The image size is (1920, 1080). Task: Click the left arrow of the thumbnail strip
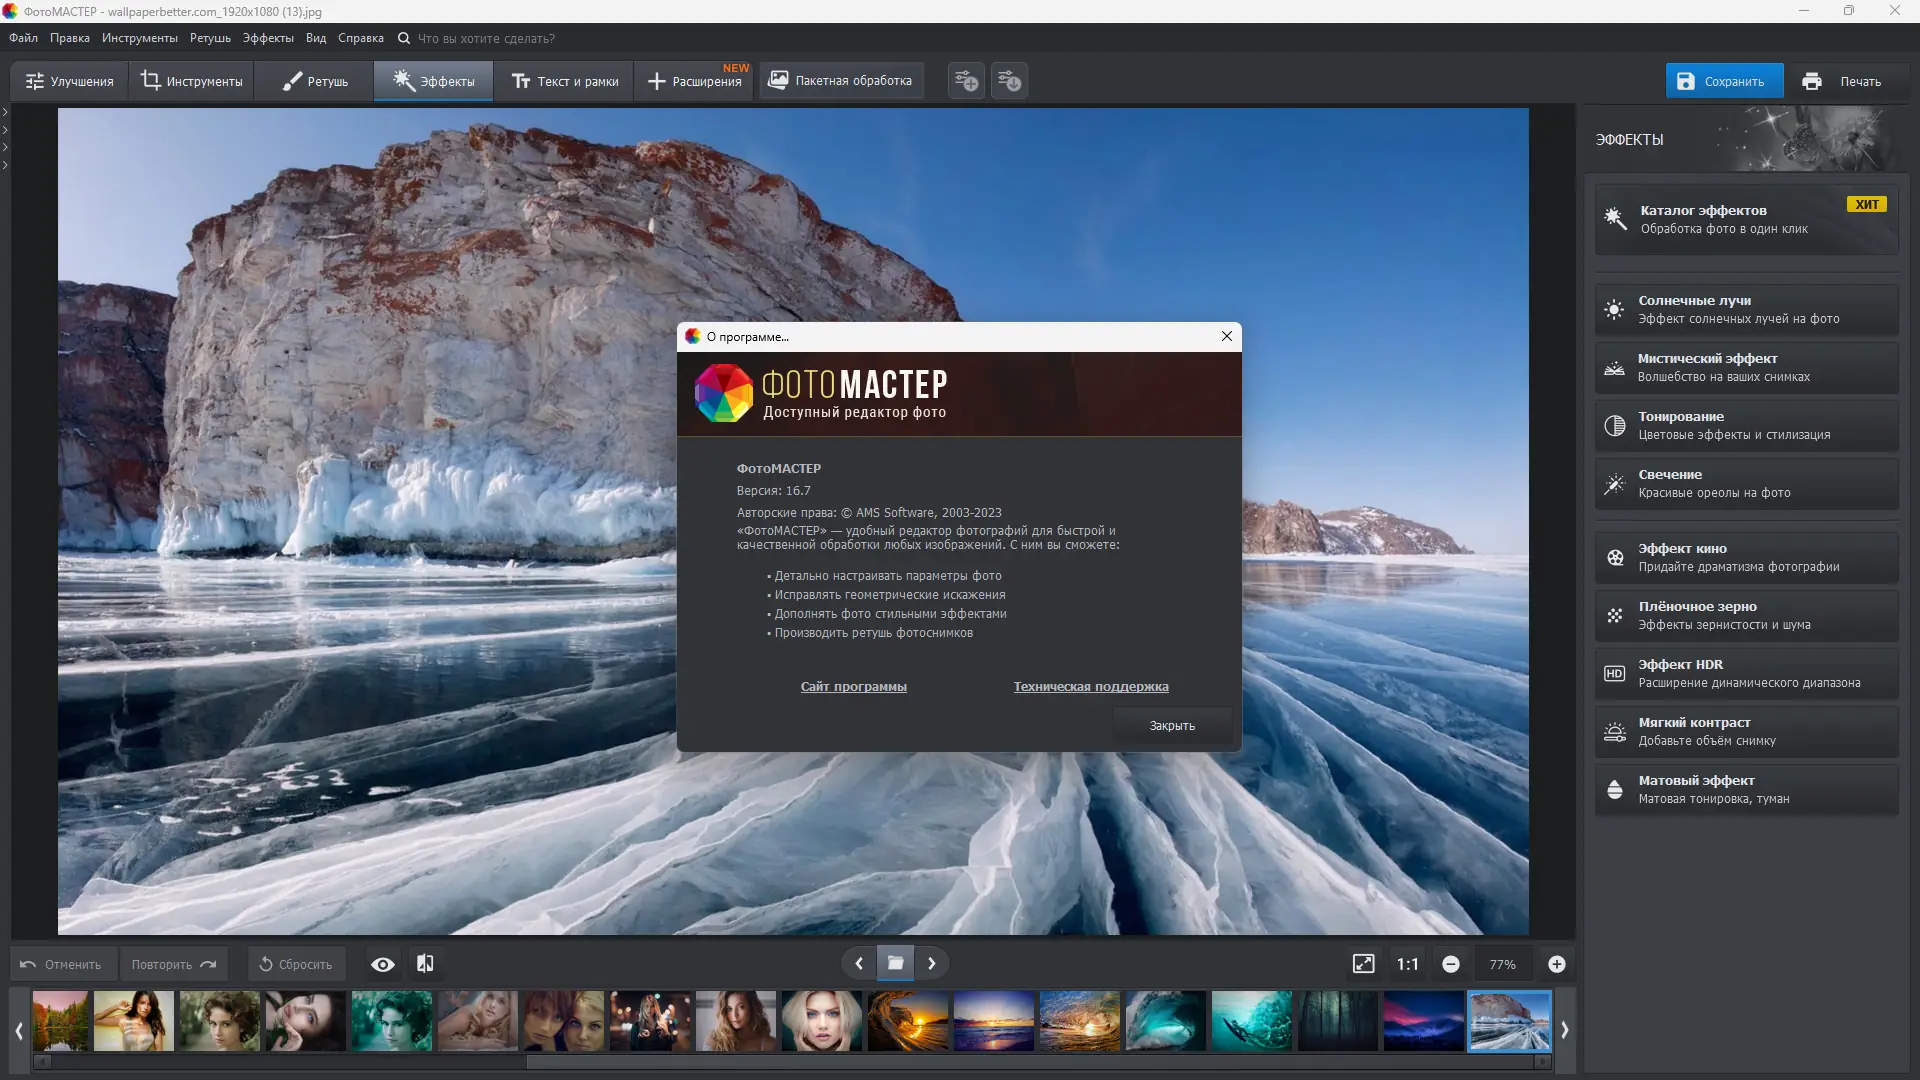pyautogui.click(x=18, y=1029)
